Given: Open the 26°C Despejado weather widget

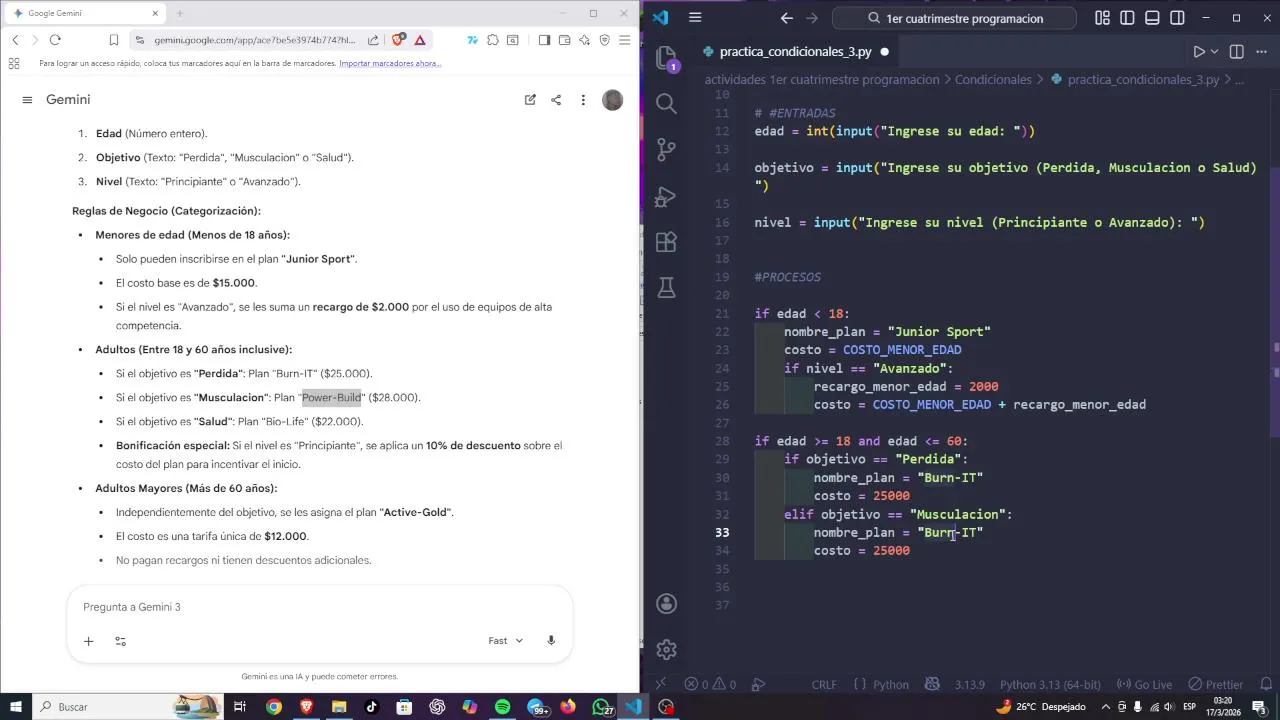Looking at the screenshot, I should pos(1040,707).
